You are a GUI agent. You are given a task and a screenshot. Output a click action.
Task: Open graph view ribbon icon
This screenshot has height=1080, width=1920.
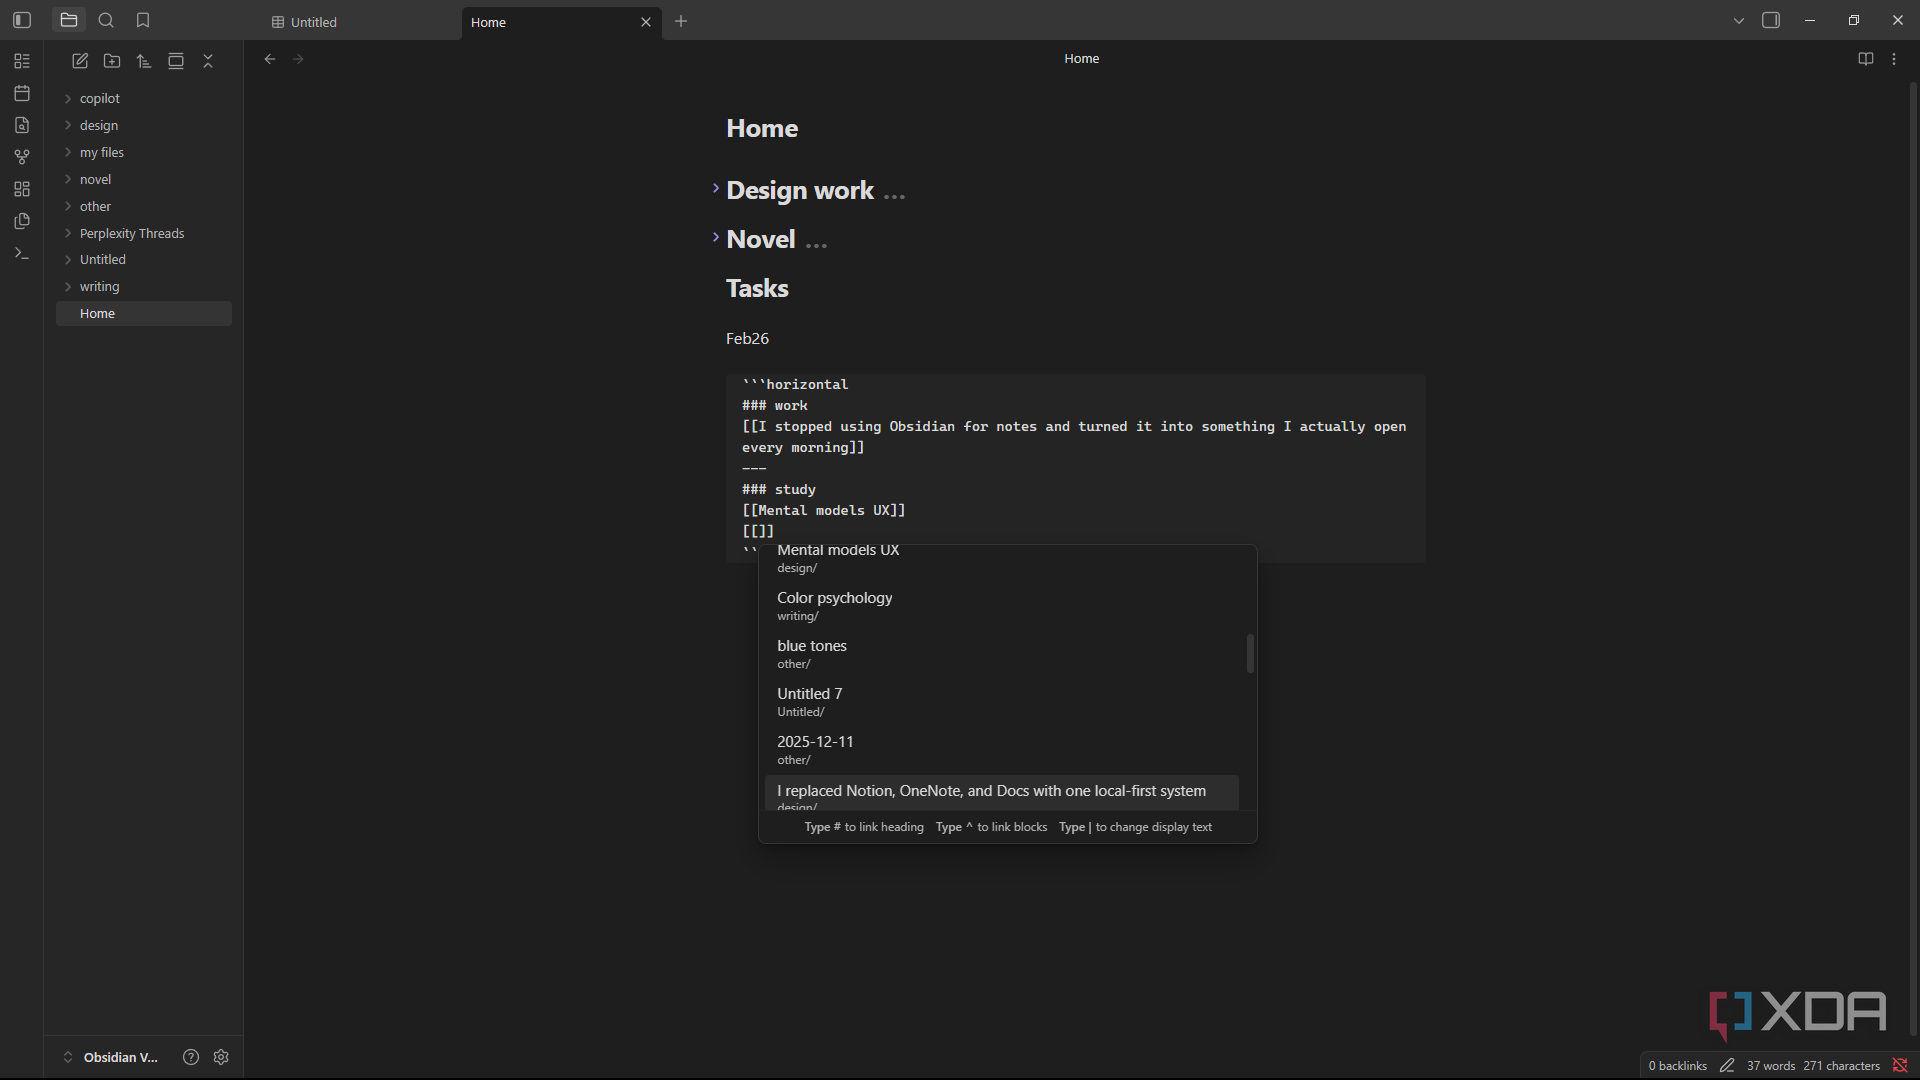point(22,157)
